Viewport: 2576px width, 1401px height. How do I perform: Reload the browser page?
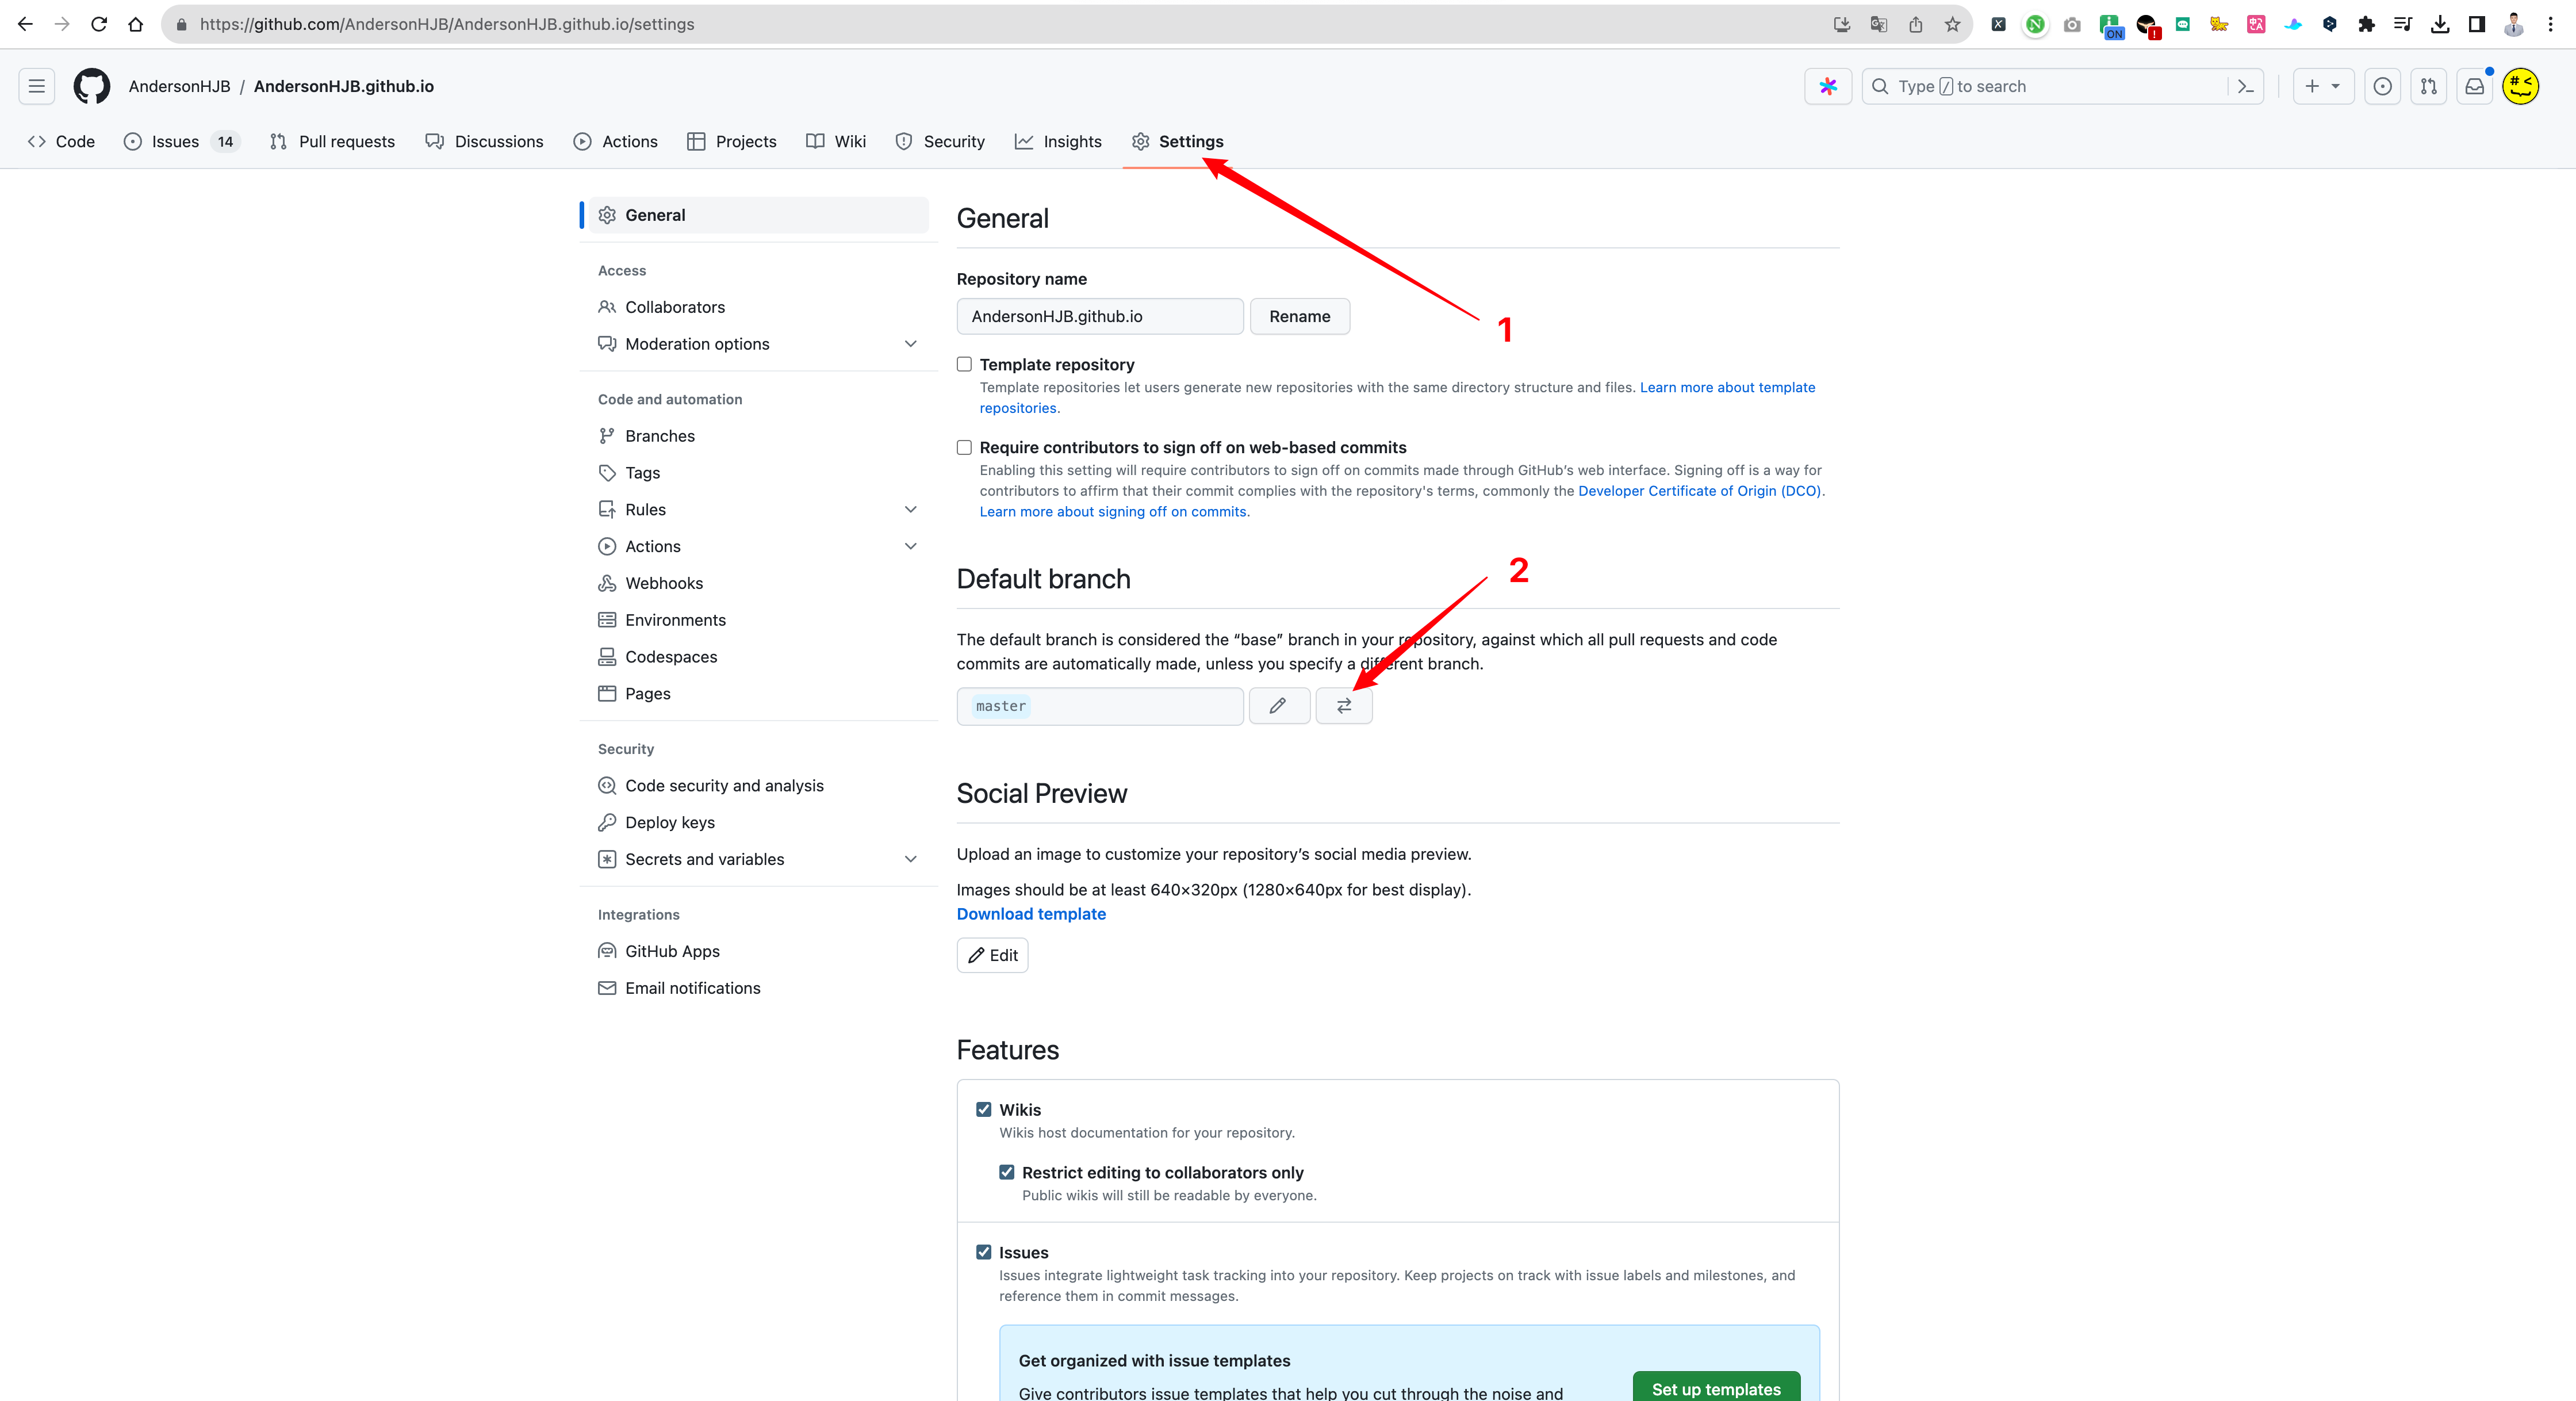pos(99,24)
